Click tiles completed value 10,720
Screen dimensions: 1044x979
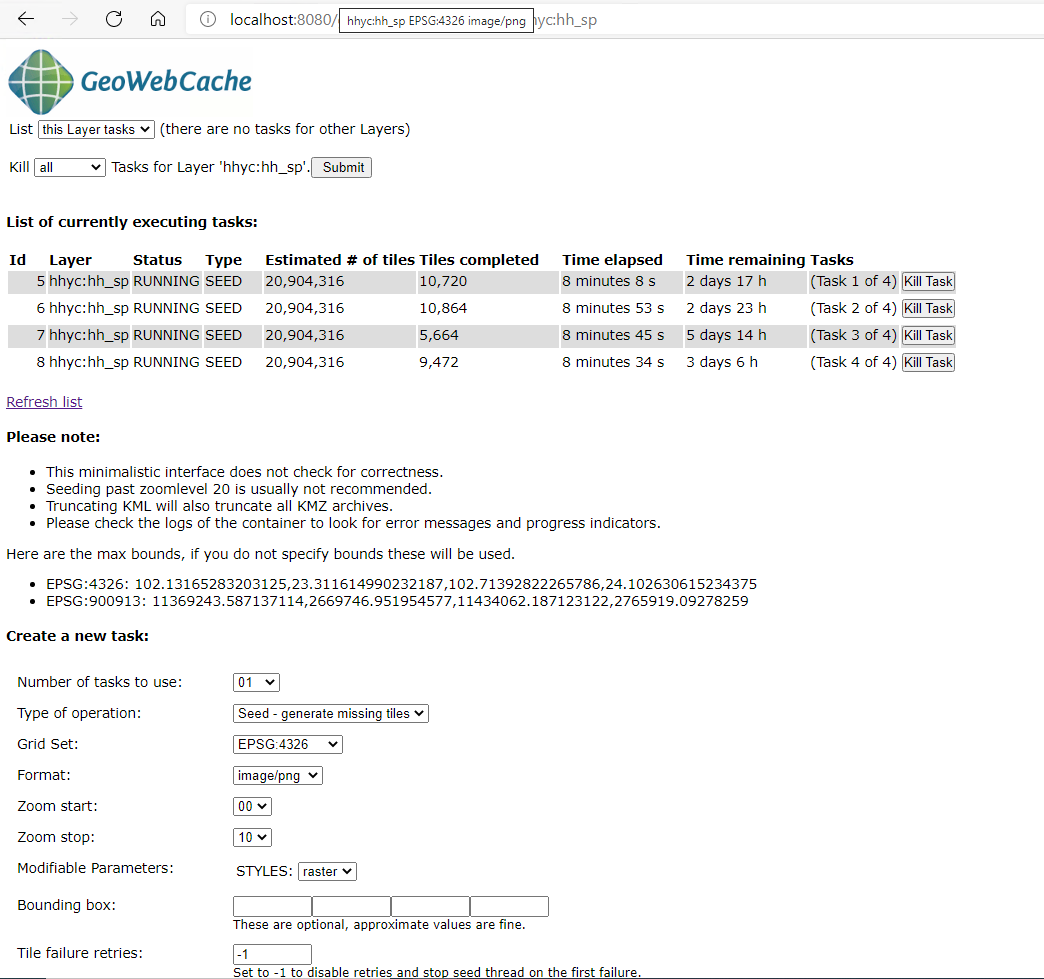click(x=443, y=282)
